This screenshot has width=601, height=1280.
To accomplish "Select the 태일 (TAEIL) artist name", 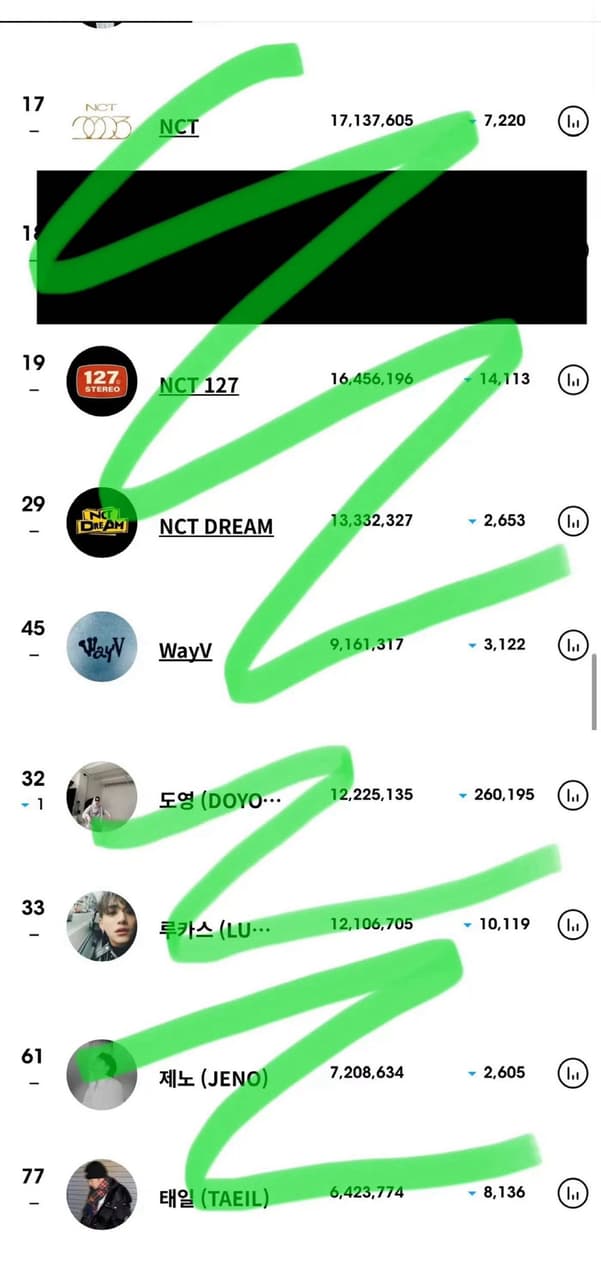I will [x=214, y=1198].
